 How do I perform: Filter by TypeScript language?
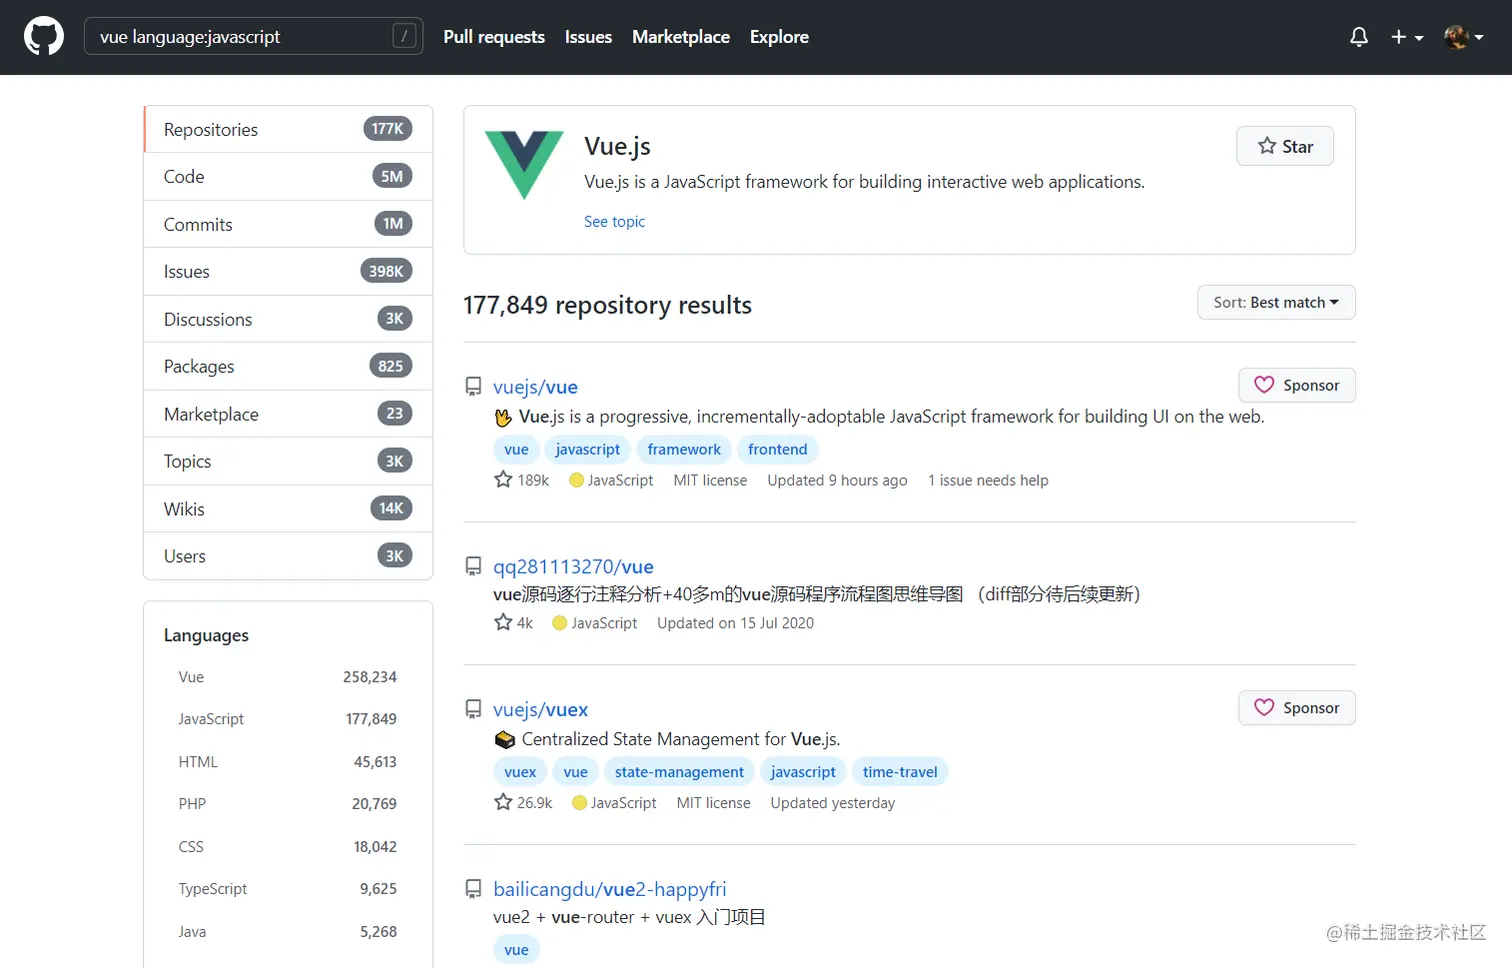coord(288,889)
